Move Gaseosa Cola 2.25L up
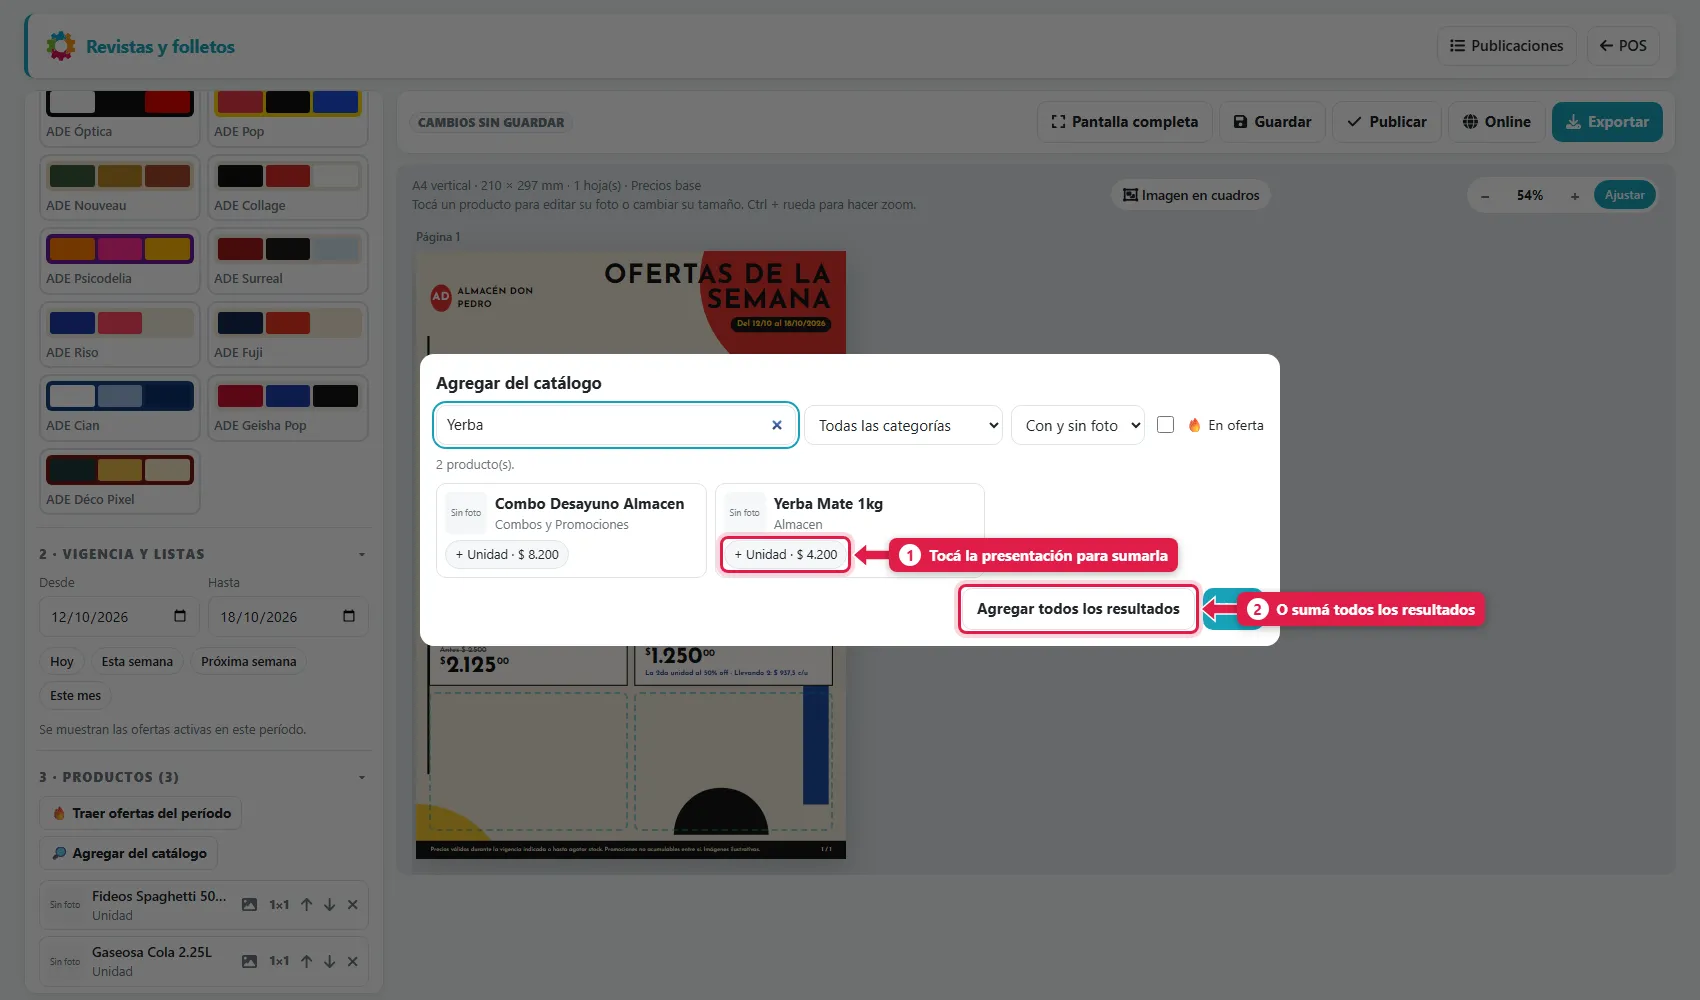Image resolution: width=1700 pixels, height=1000 pixels. tap(306, 961)
